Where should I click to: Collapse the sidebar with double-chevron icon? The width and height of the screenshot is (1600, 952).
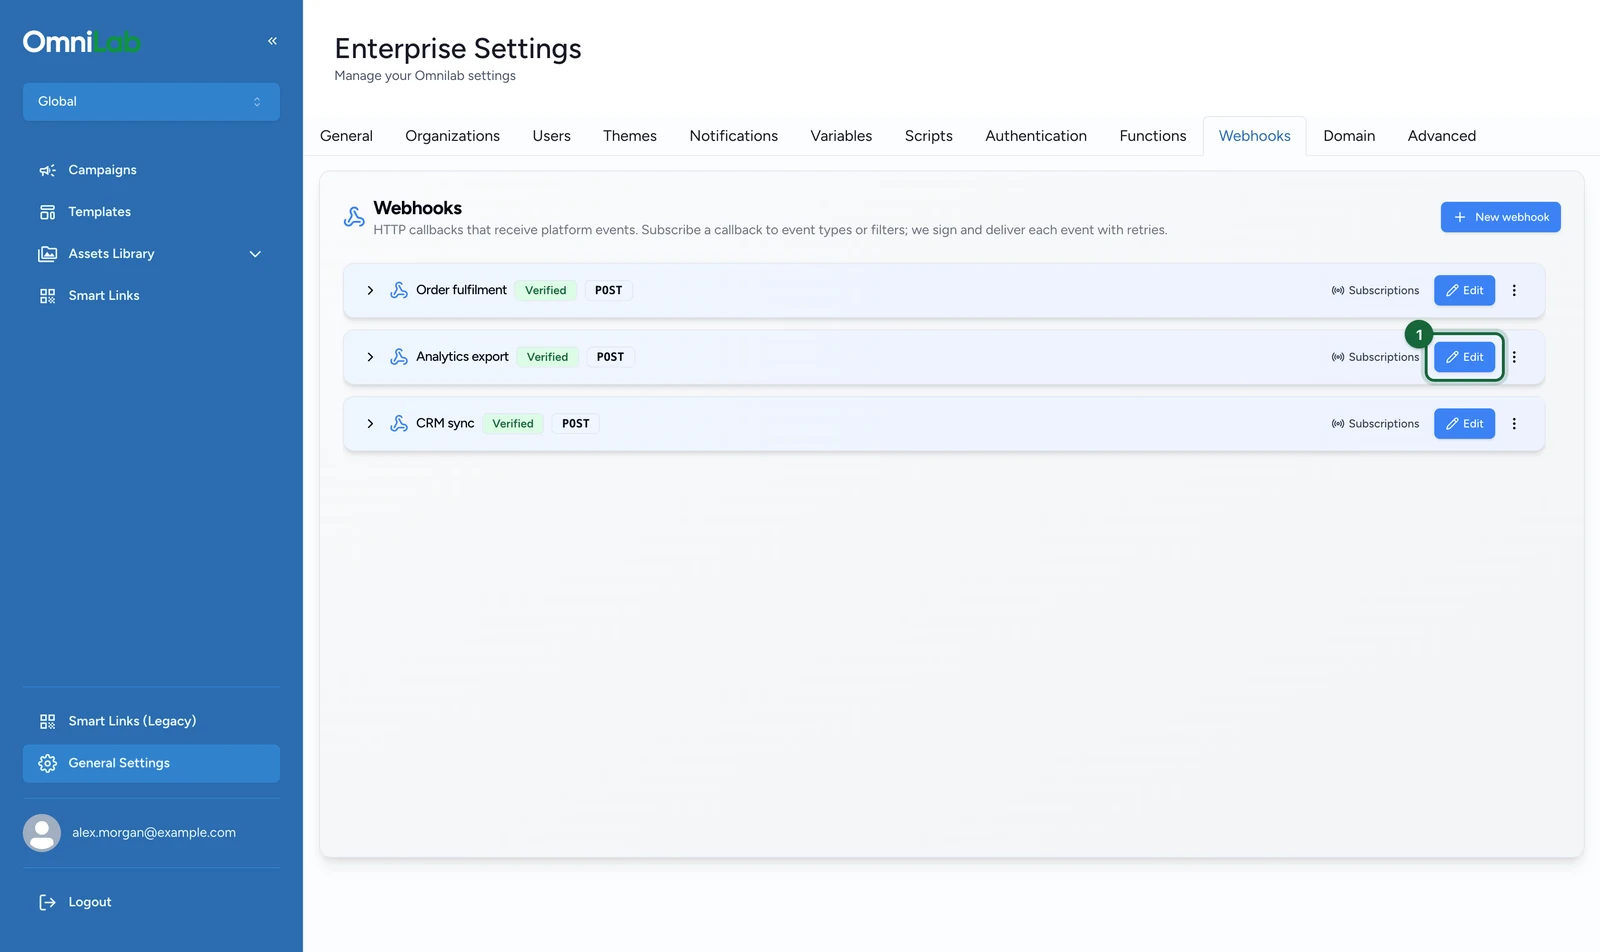tap(272, 41)
